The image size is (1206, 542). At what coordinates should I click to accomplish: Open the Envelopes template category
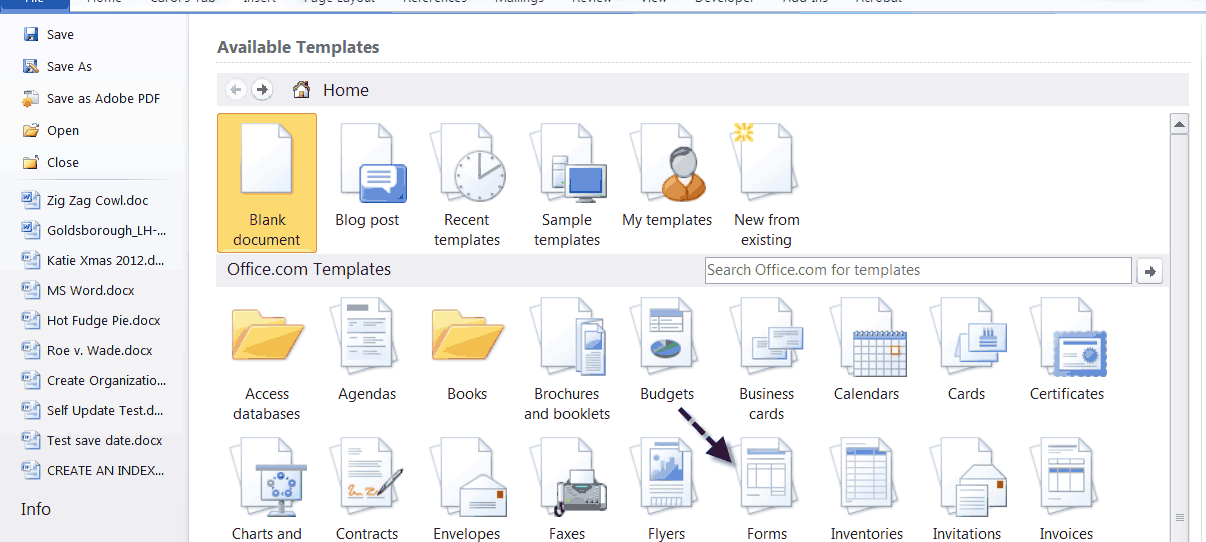pos(467,490)
